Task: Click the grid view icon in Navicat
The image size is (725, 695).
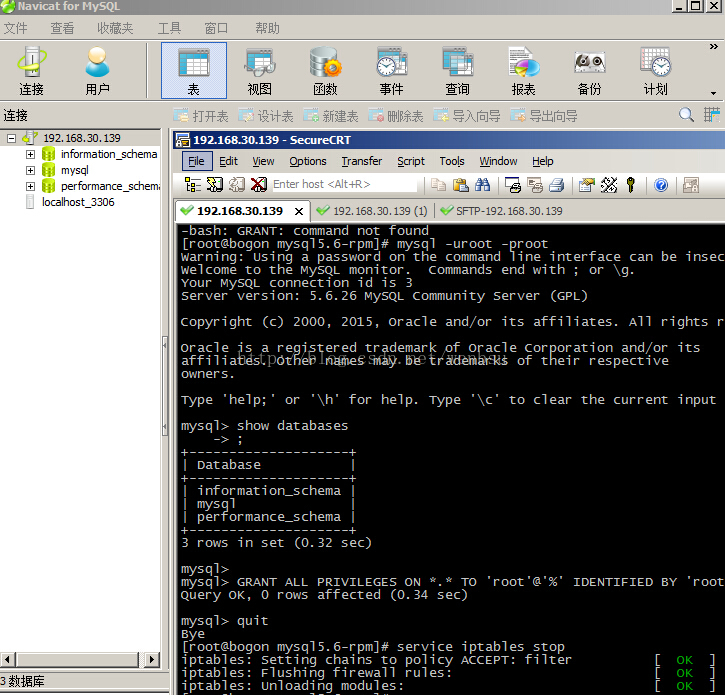Action: 711,115
